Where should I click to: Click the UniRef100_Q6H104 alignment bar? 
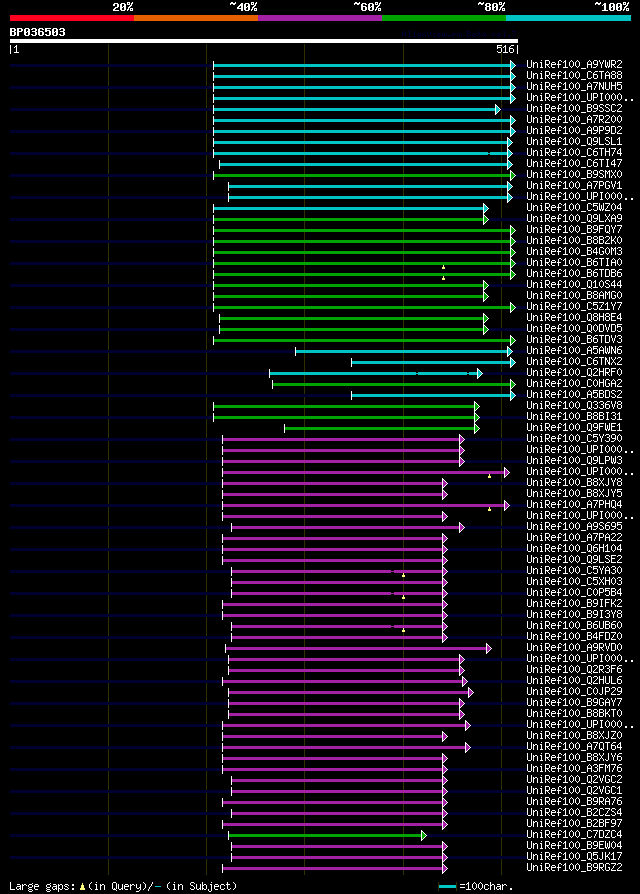pos(335,550)
